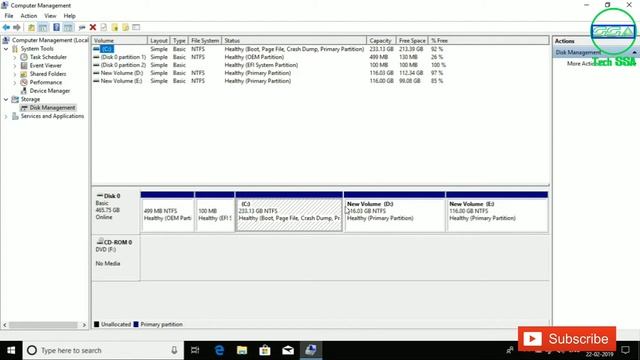Open the Action Center notification icon

[625, 350]
